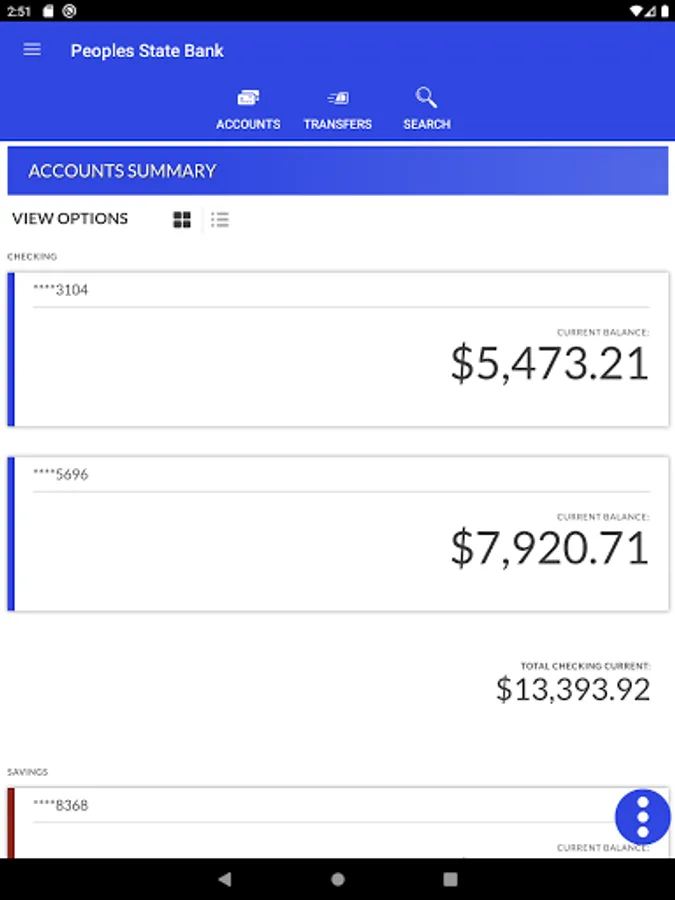Open checking account ****5696 card
Image resolution: width=675 pixels, height=900 pixels.
point(338,534)
